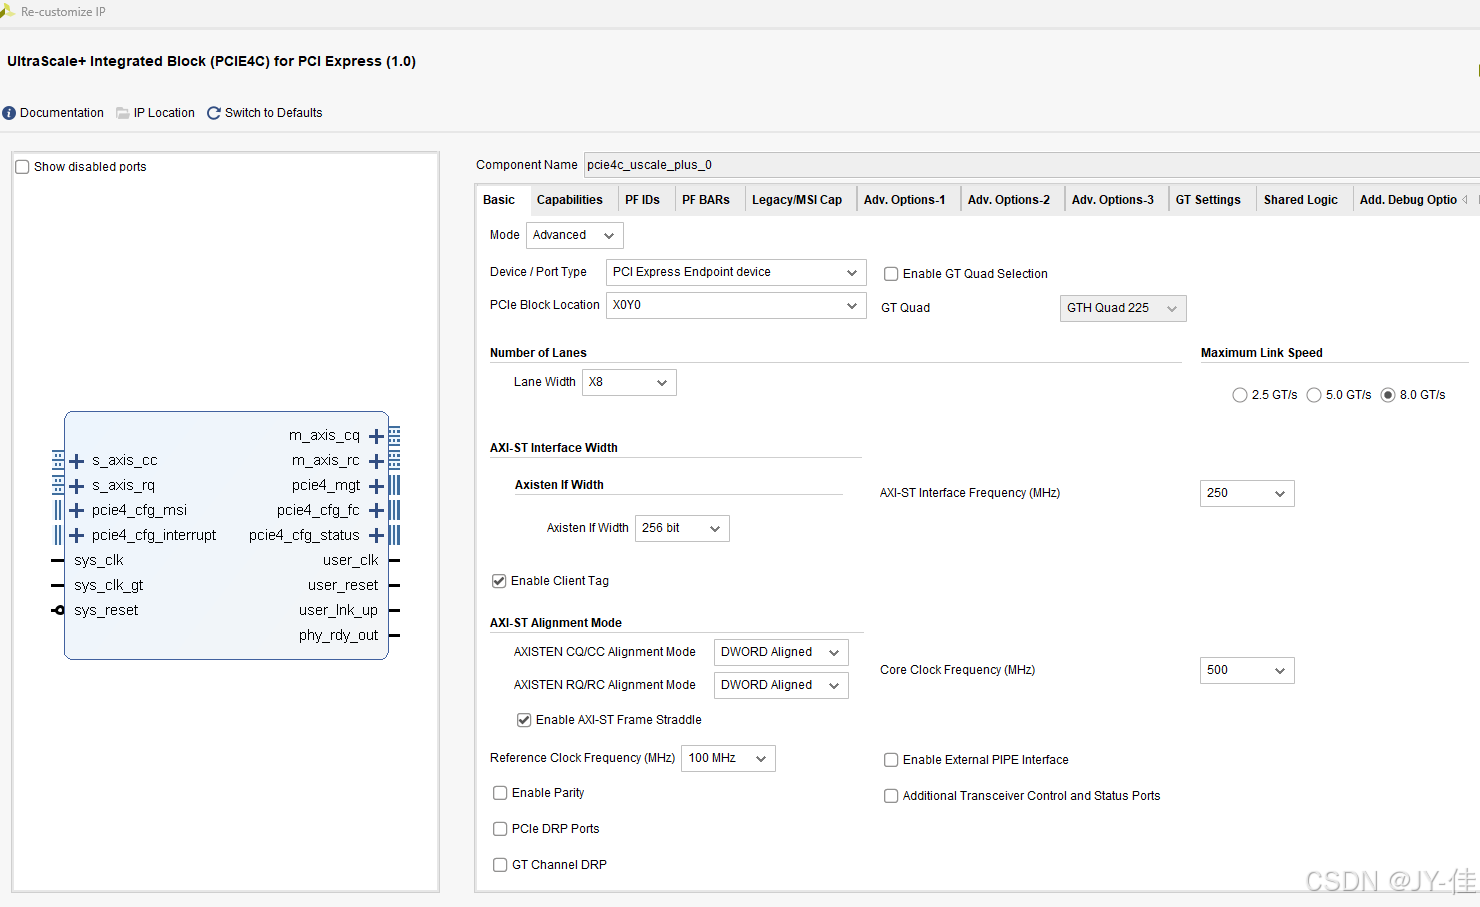
Task: Expand the pcie4_cfg_interrupt port plus icon
Action: [x=77, y=536]
